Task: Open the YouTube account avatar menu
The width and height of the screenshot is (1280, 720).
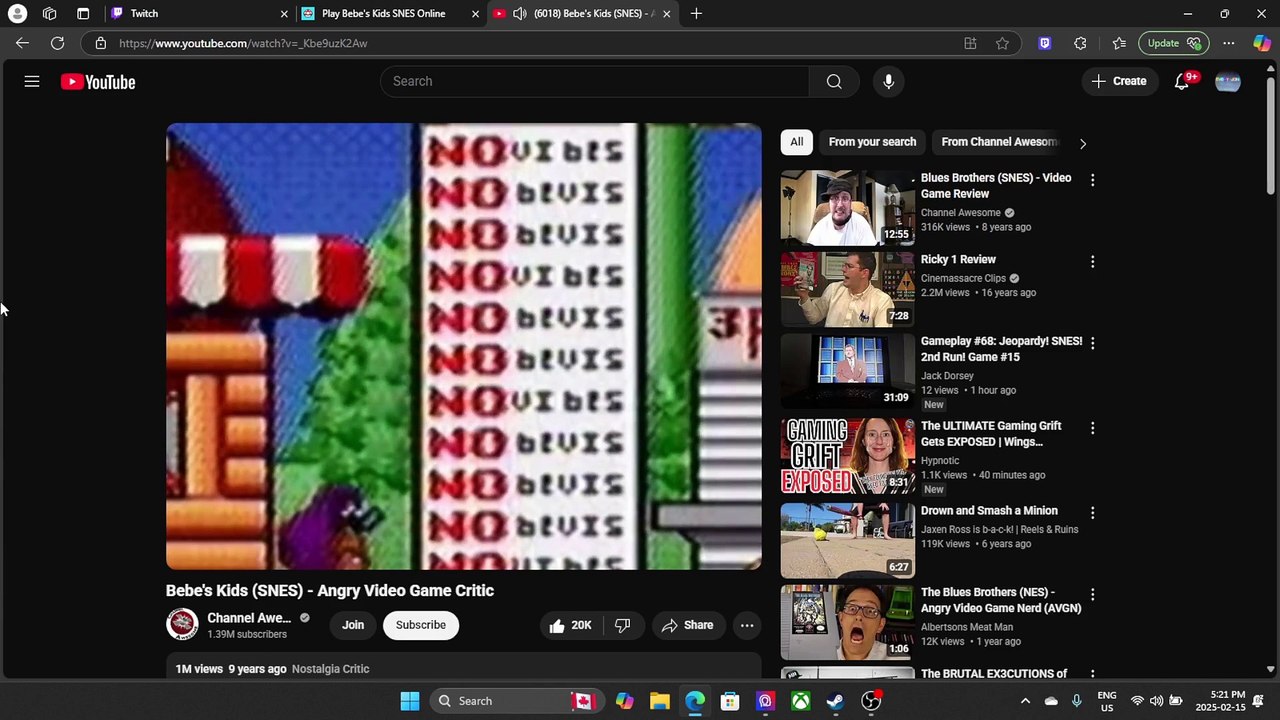Action: 1228,82
